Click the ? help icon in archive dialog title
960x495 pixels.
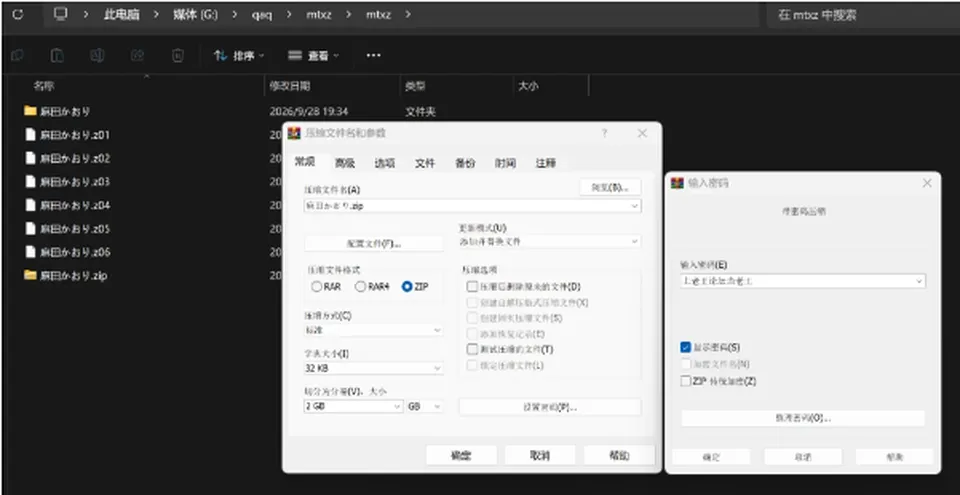coord(605,133)
